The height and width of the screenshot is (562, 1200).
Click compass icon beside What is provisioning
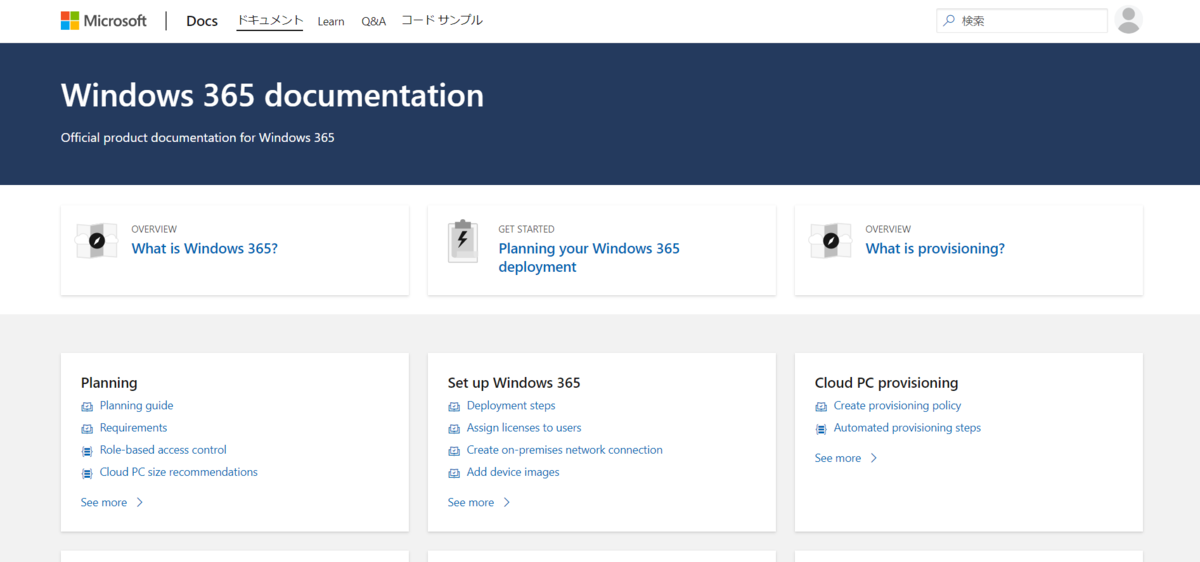coord(830,241)
